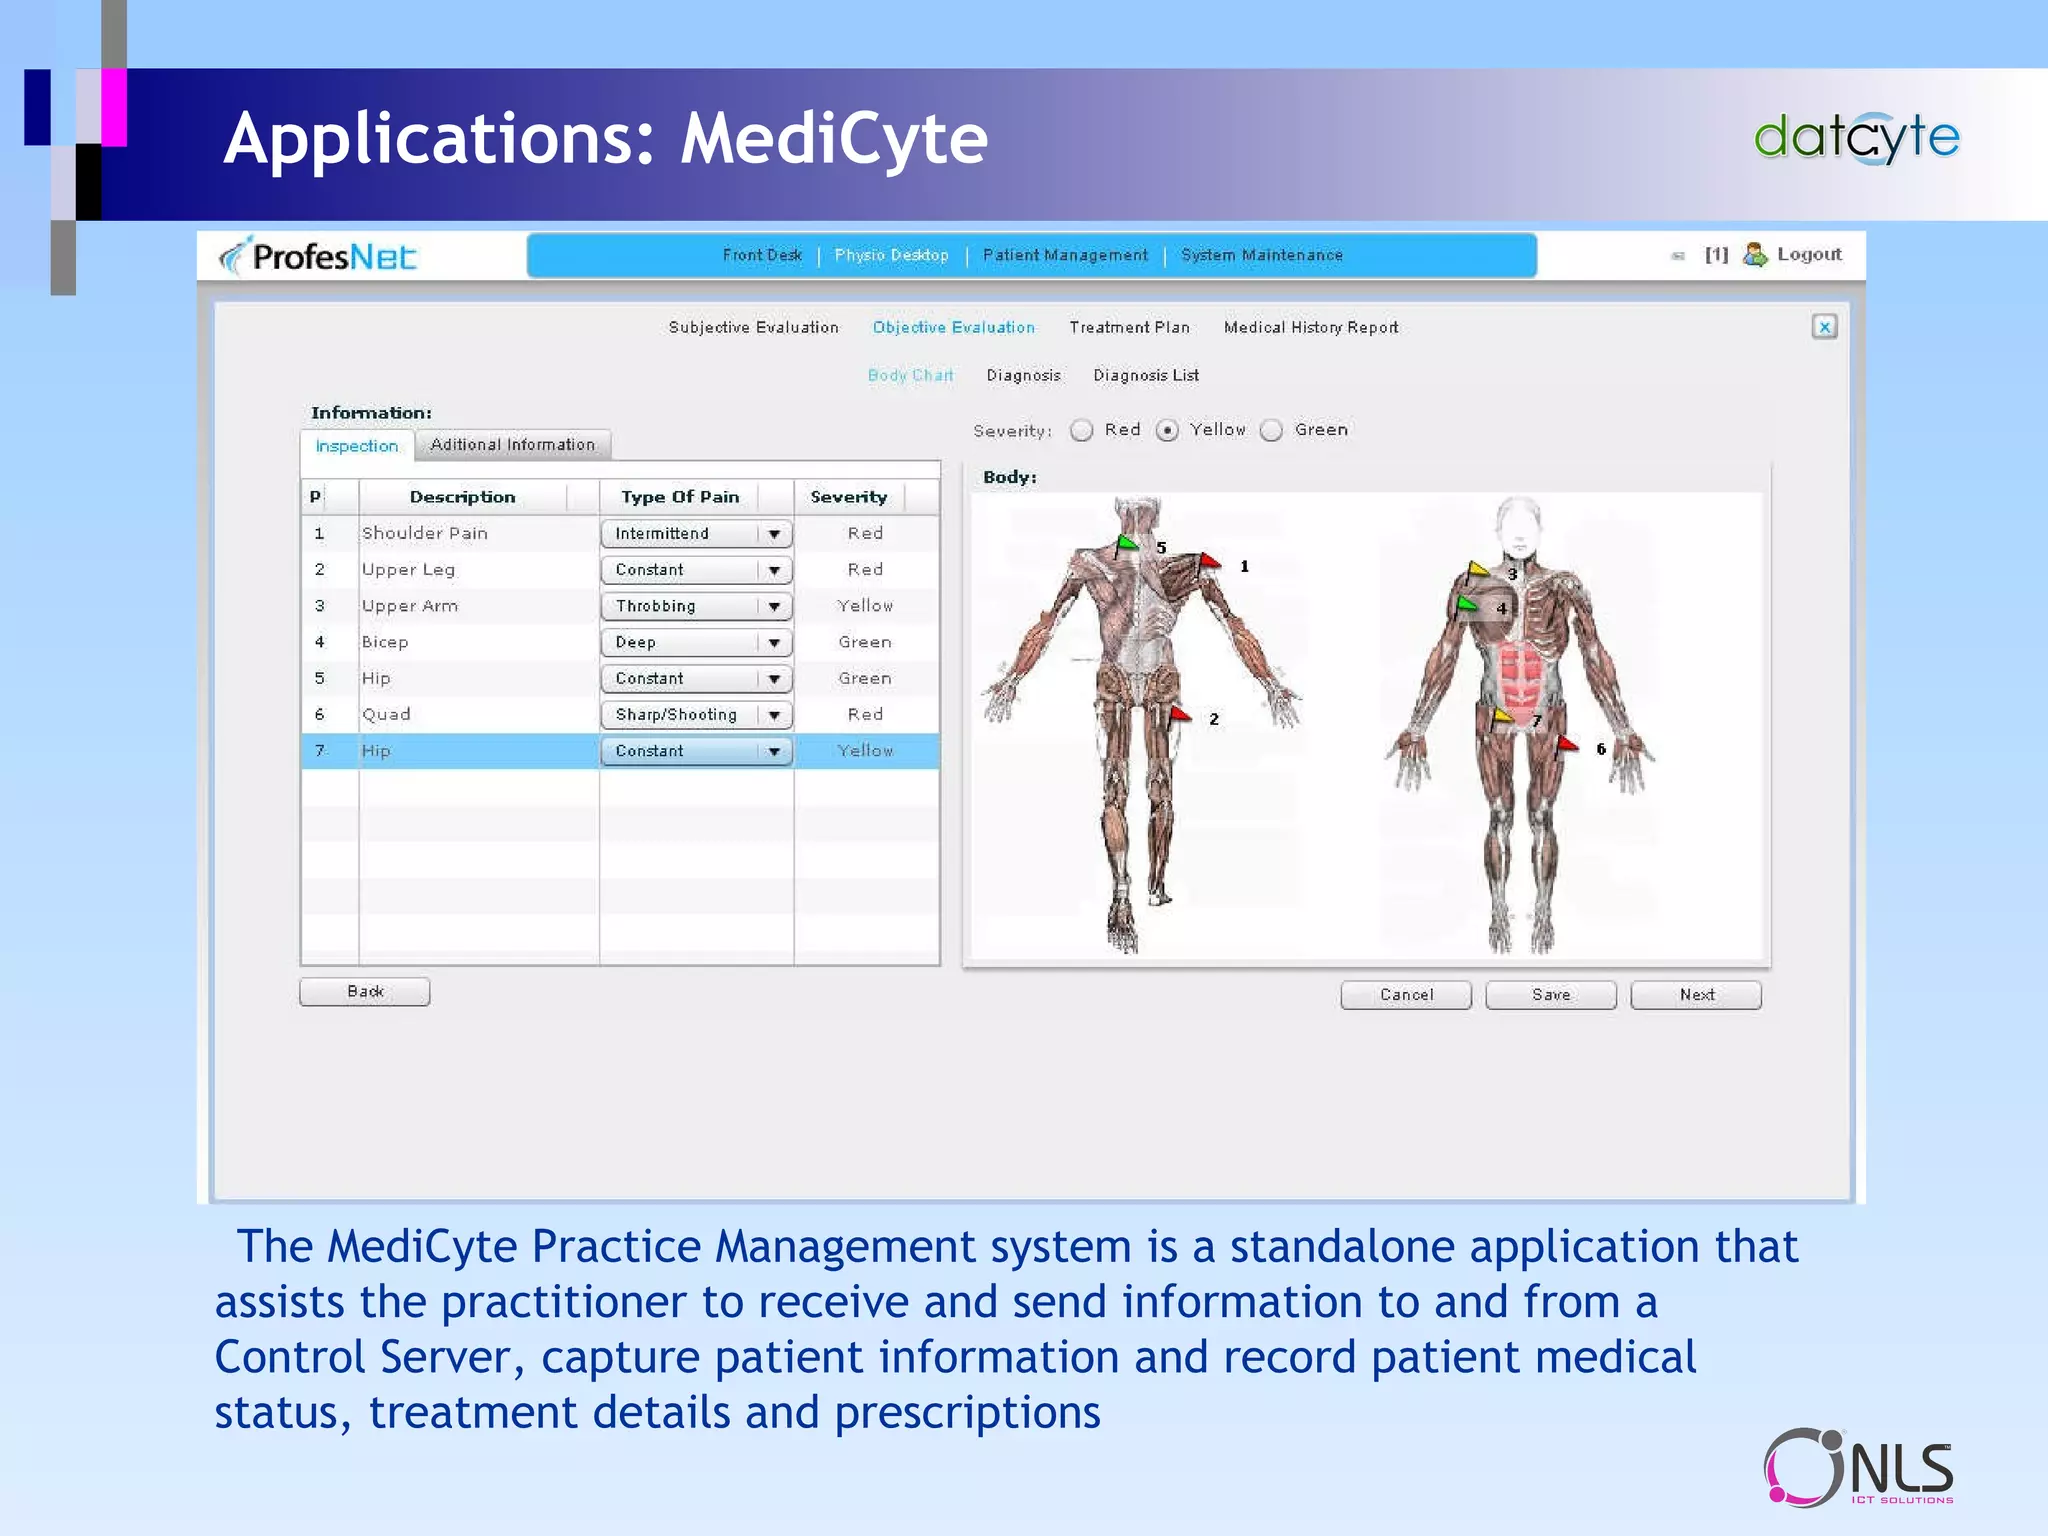Image resolution: width=2048 pixels, height=1536 pixels.
Task: Close the evaluation panel with X
Action: 1824,327
